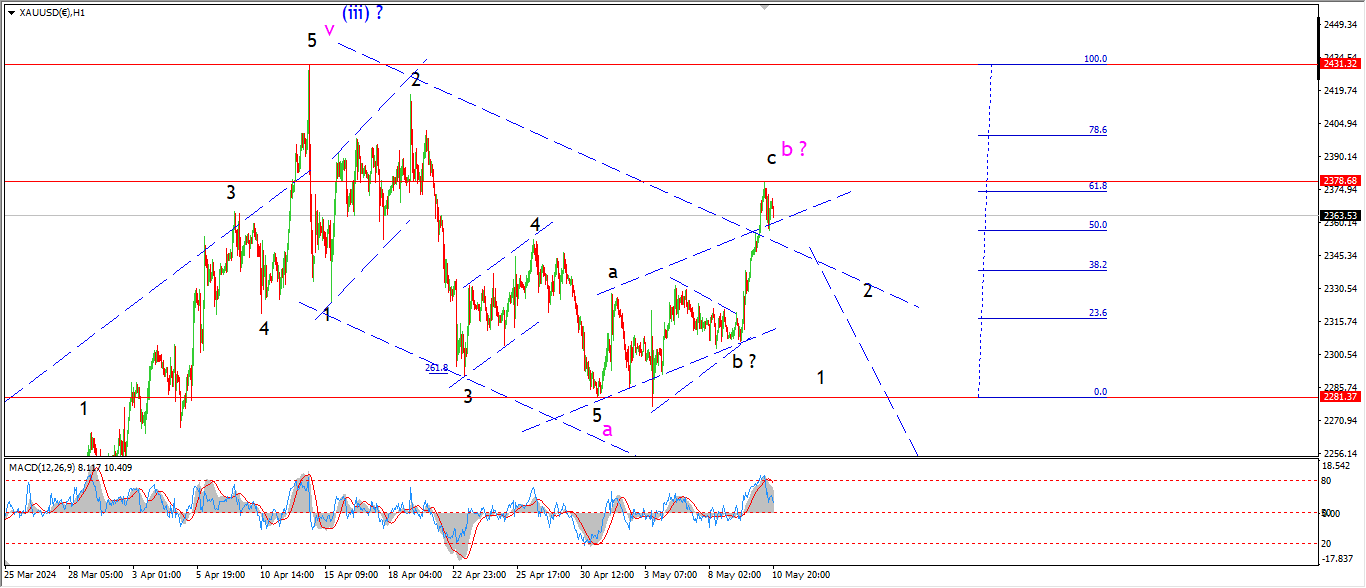
Task: Click the 22 Apr 23:00 time axis label
Action: pyautogui.click(x=477, y=575)
